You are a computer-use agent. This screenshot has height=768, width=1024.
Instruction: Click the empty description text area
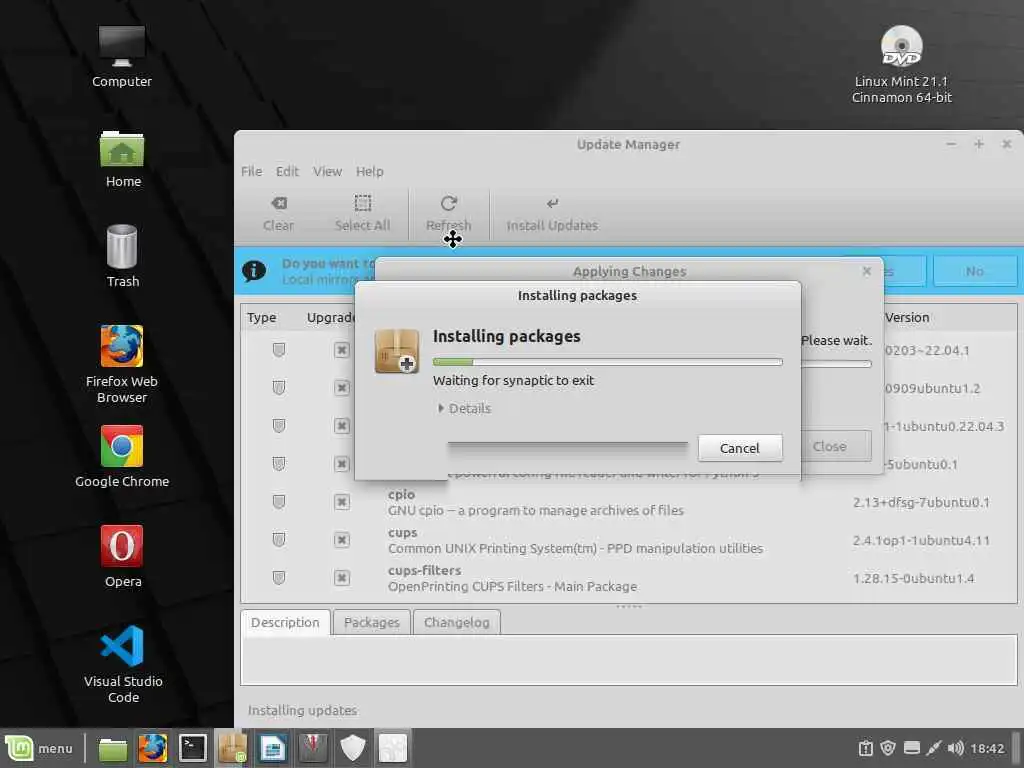(x=628, y=660)
